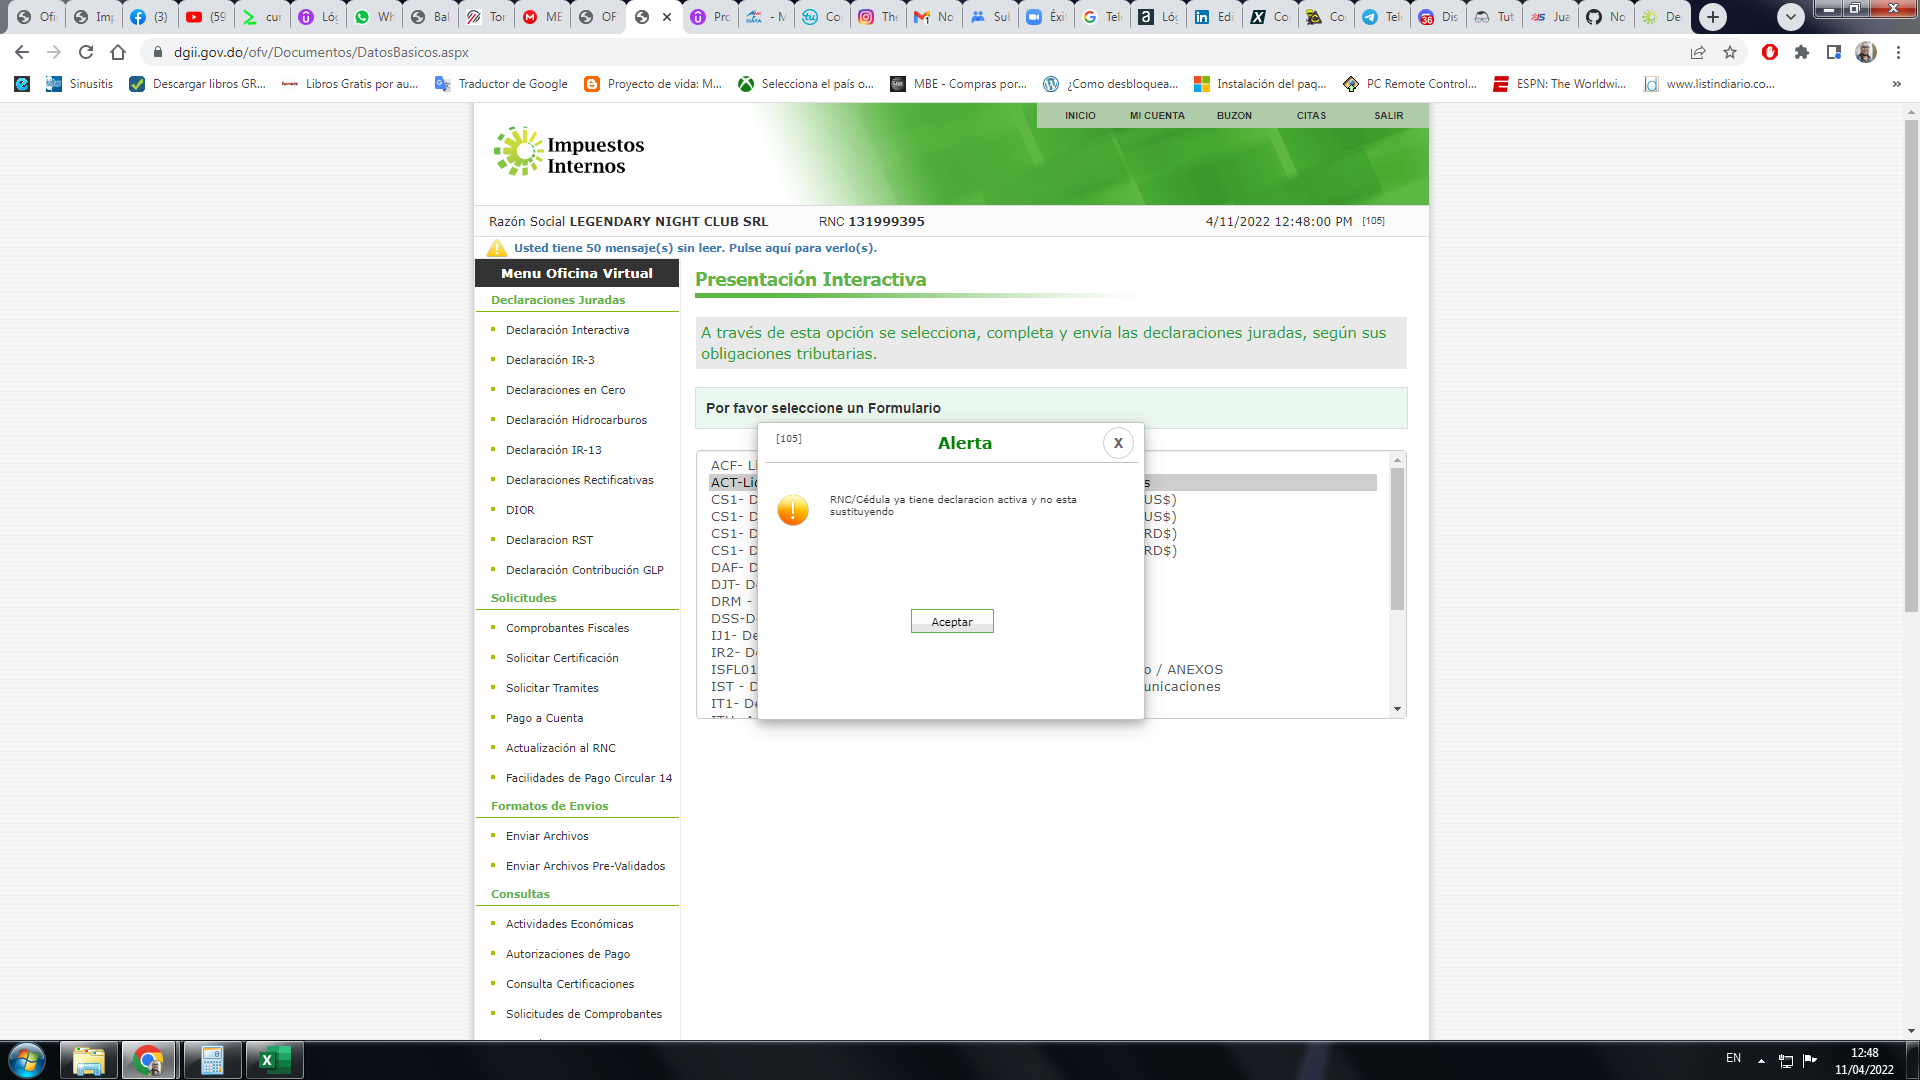Screen dimensions: 1920x1080
Task: Open Excel from the taskbar
Action: tap(273, 1060)
